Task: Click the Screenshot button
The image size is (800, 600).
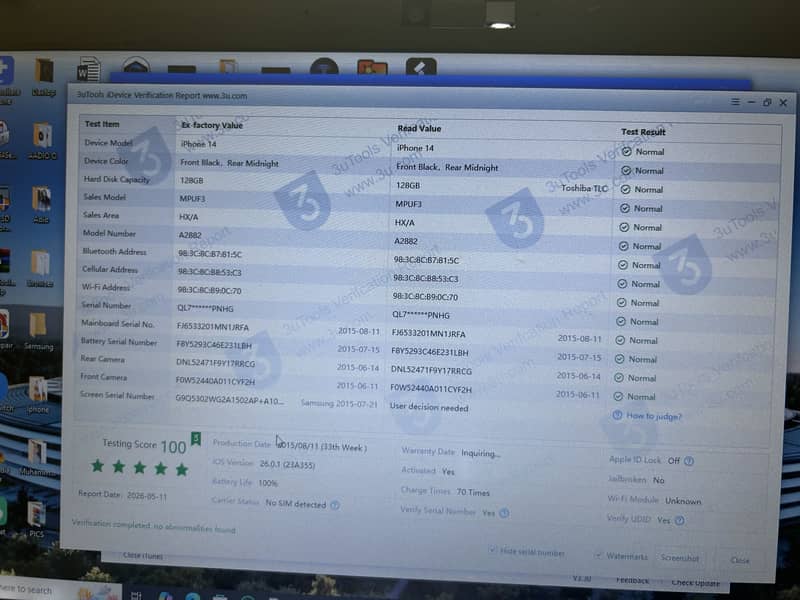Action: click(680, 558)
